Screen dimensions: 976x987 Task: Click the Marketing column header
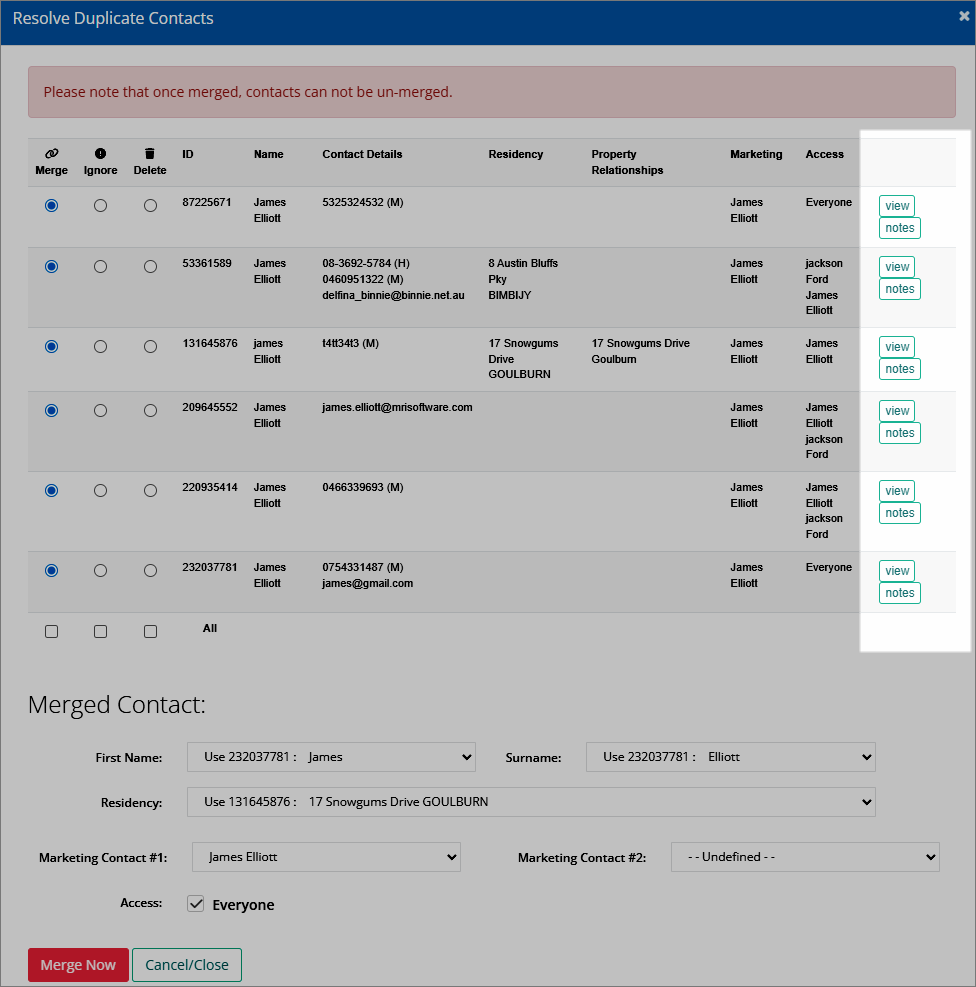point(756,154)
